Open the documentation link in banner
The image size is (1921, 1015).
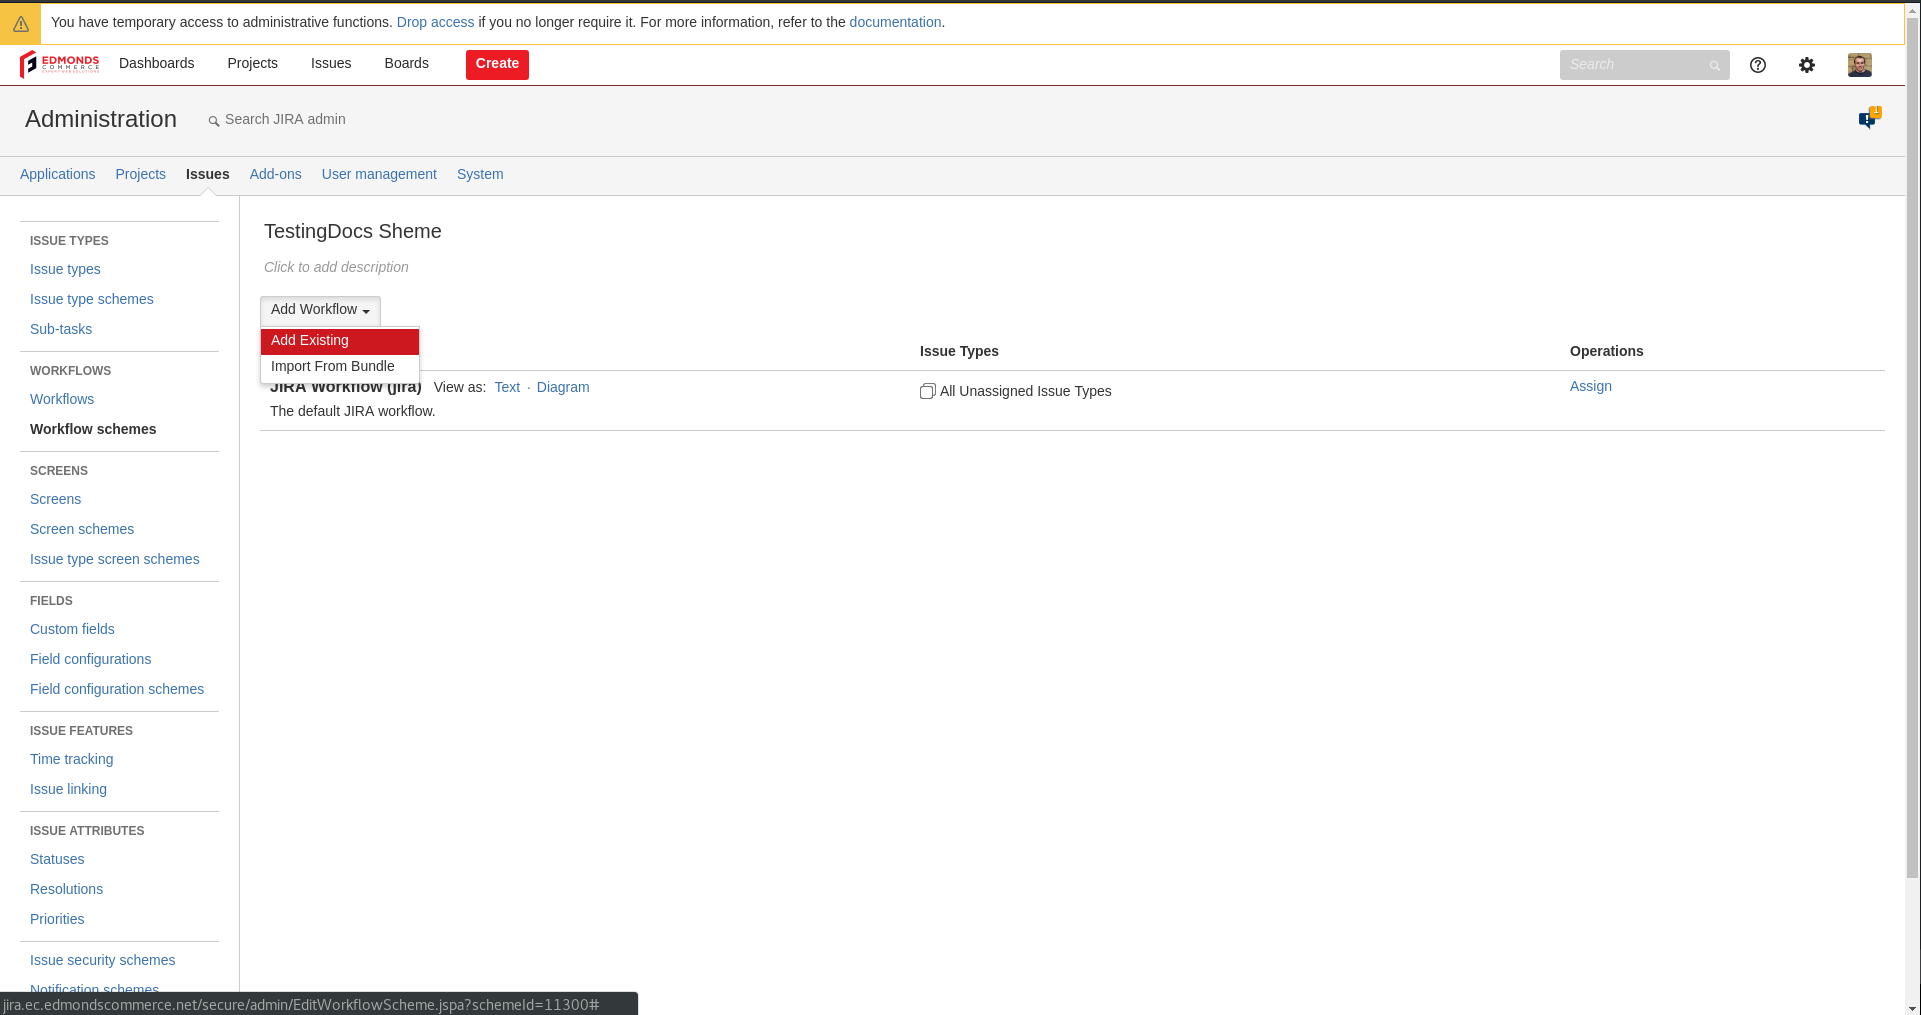[x=895, y=22]
